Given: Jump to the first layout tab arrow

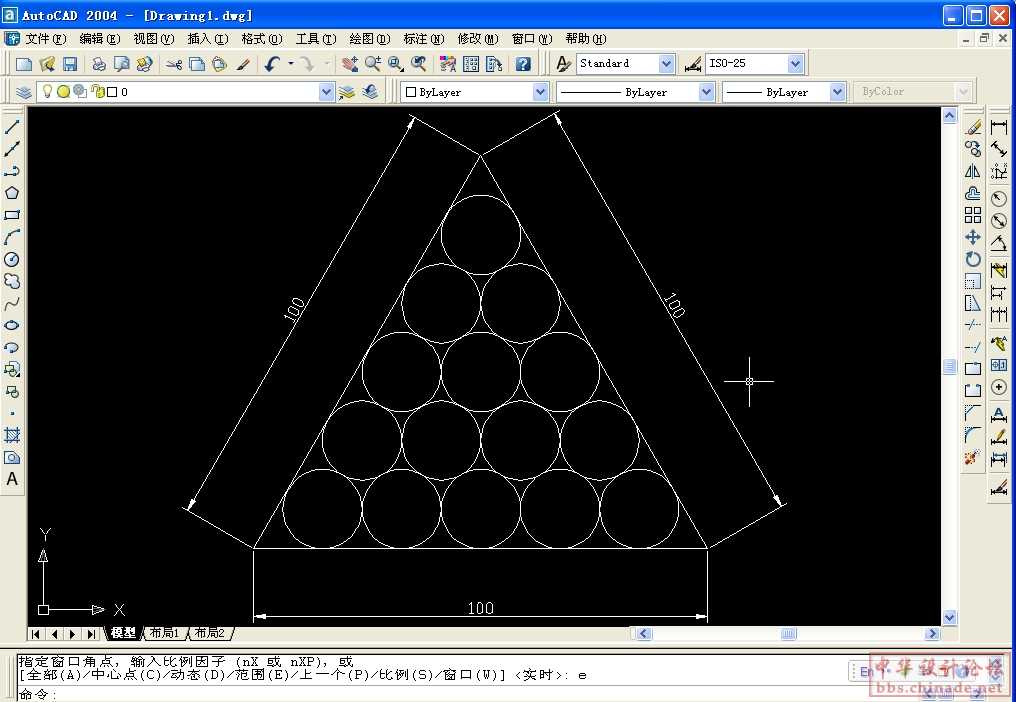Looking at the screenshot, I should click(x=36, y=633).
